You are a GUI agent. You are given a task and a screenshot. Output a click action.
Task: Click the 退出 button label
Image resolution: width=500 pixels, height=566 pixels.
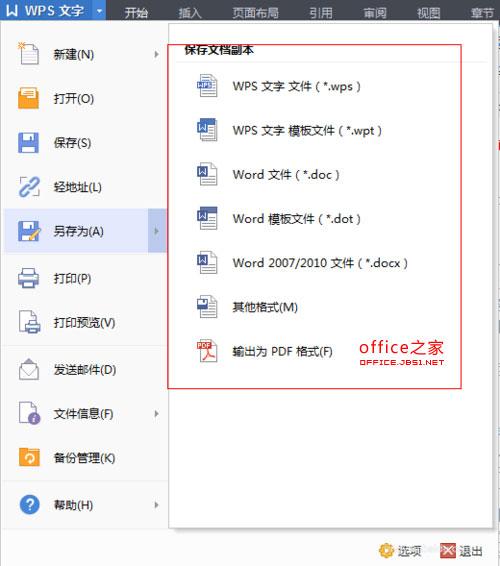click(471, 551)
